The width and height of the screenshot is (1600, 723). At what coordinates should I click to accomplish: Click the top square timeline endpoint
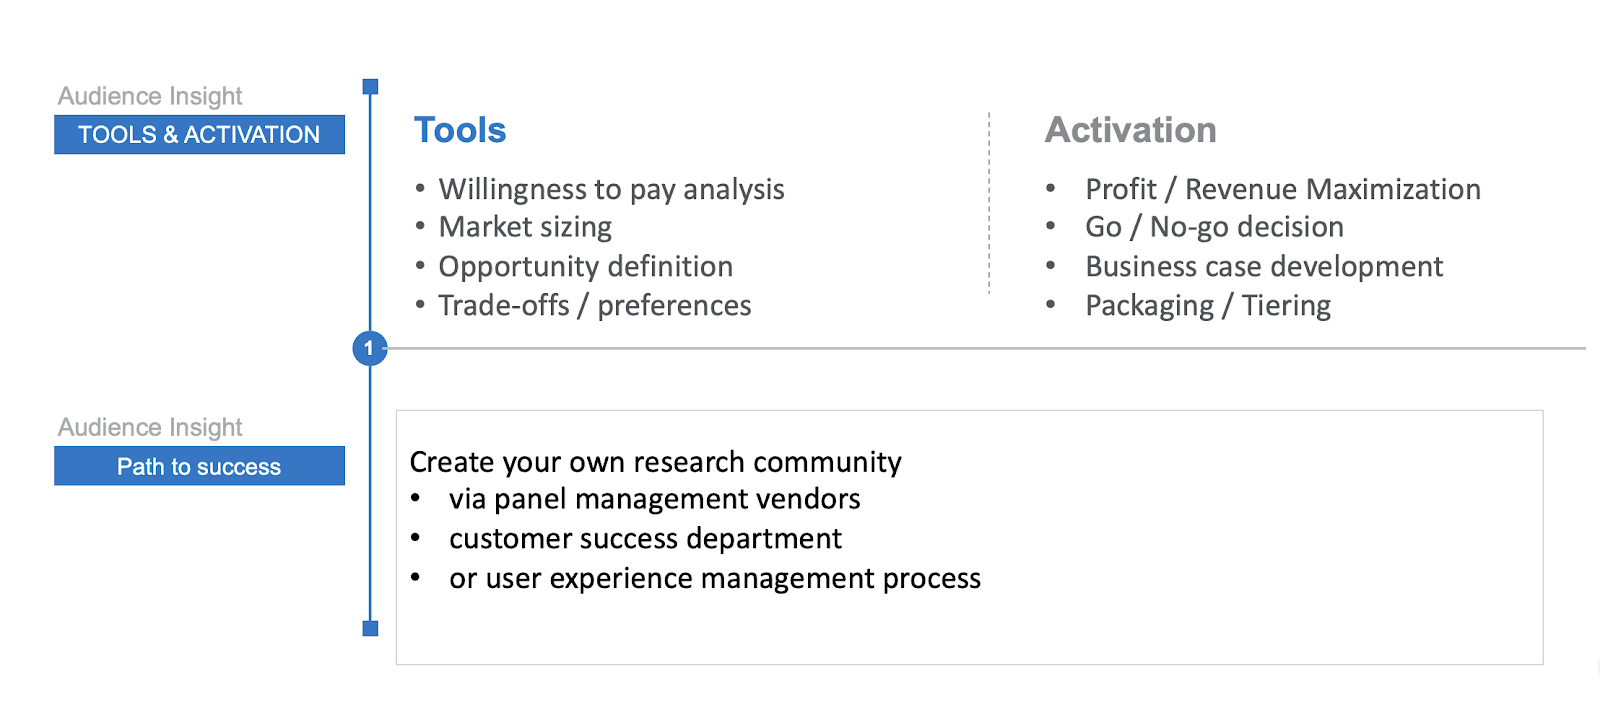(370, 87)
